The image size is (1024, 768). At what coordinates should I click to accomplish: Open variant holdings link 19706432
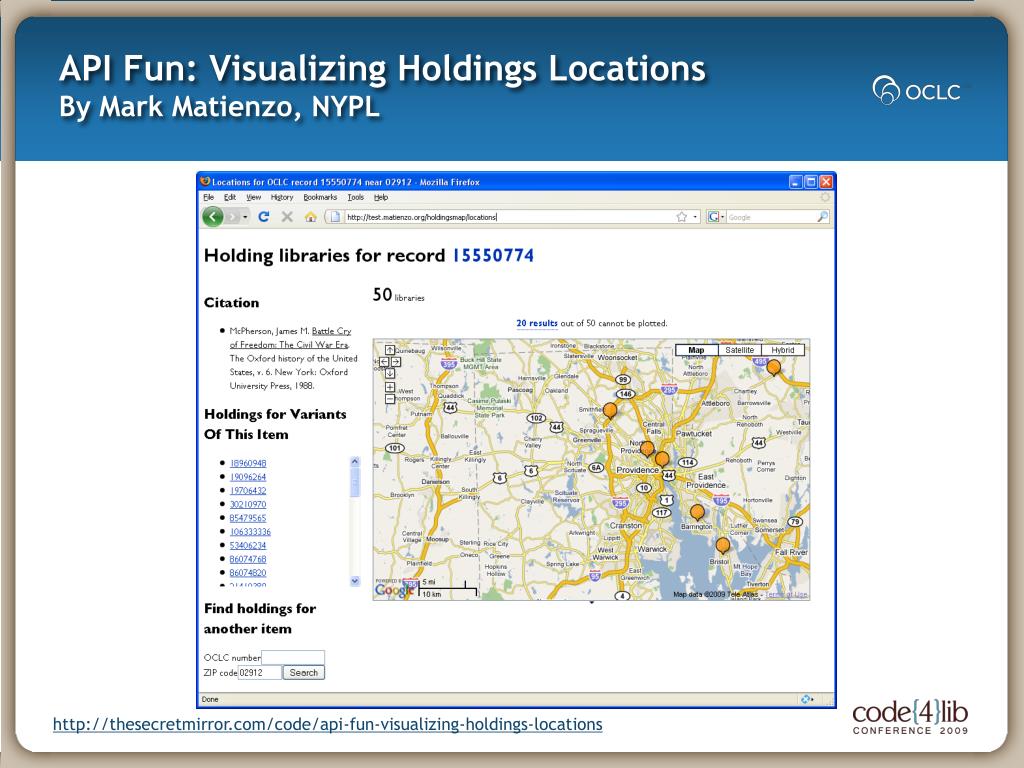(248, 490)
